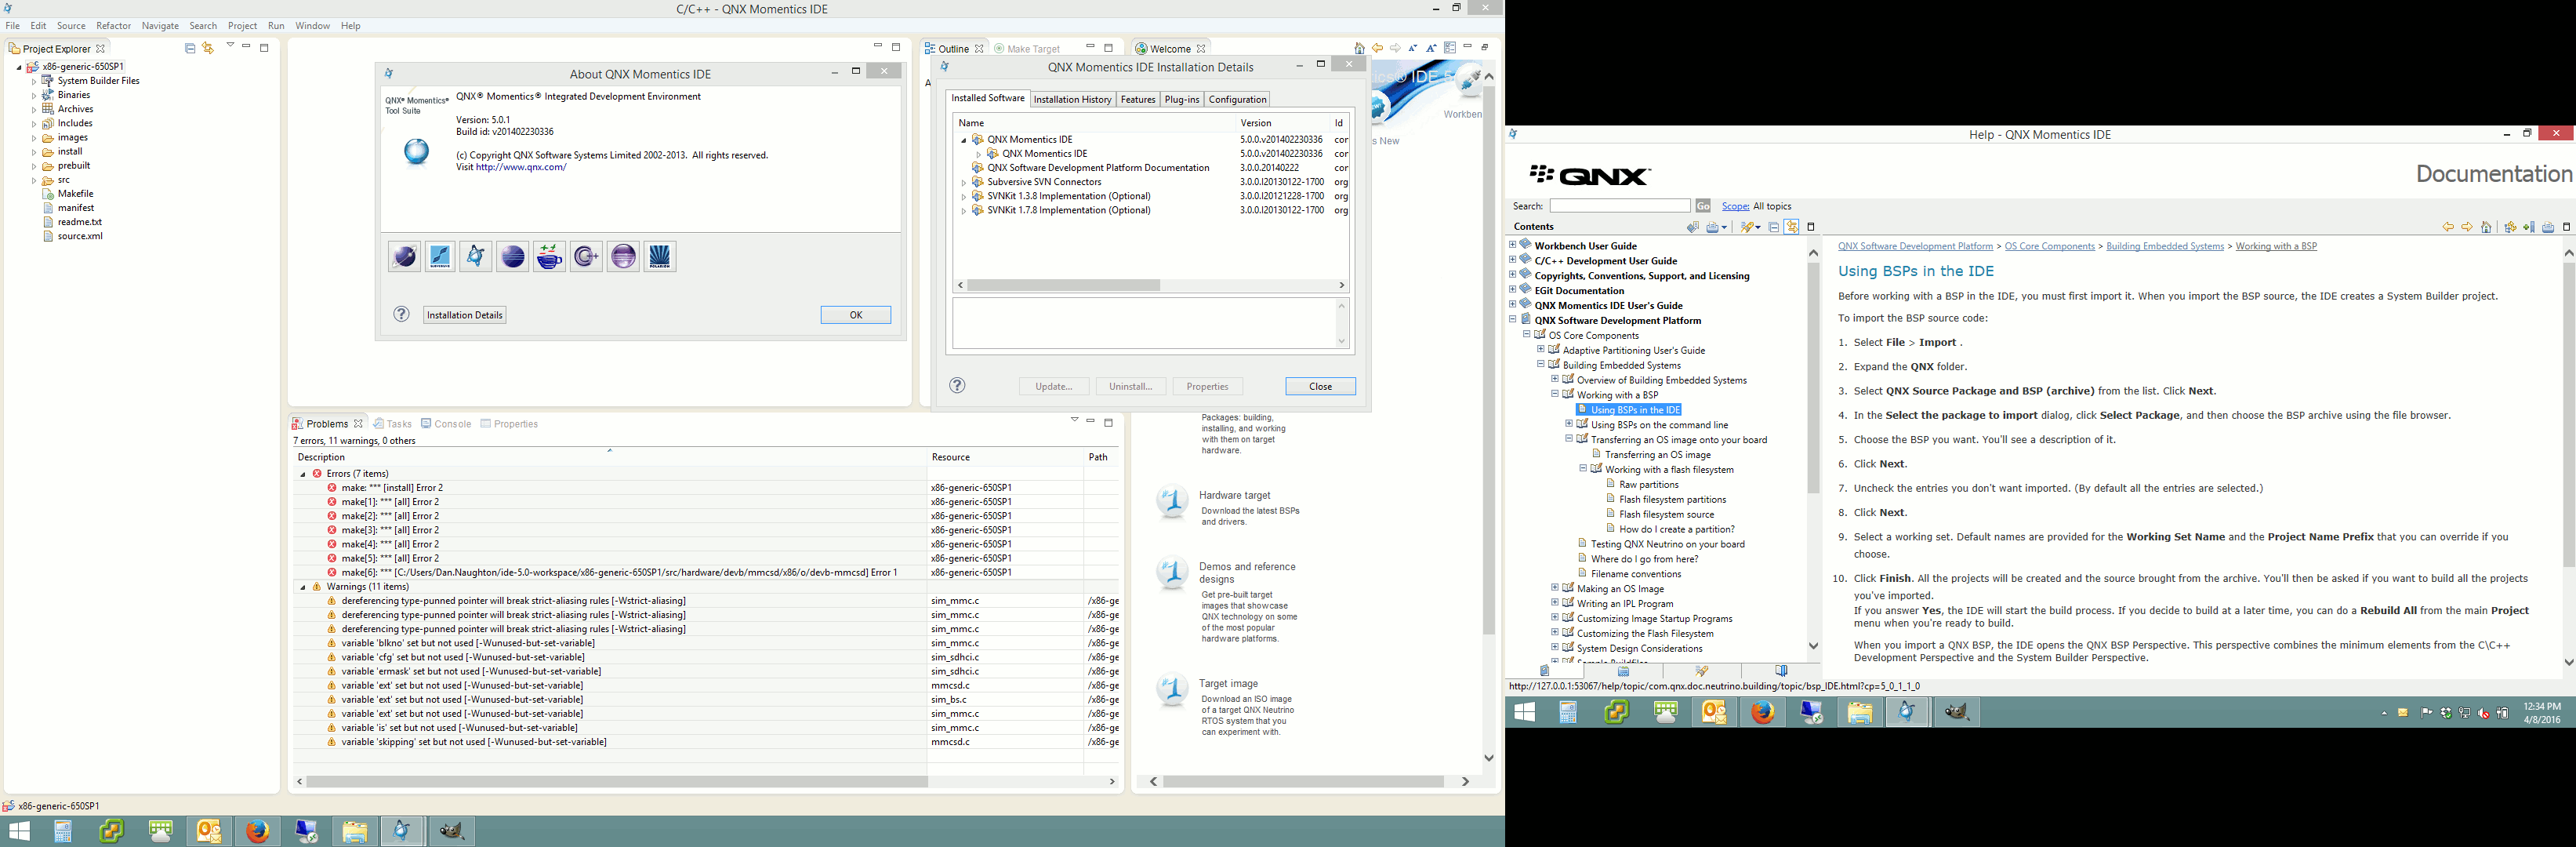Viewport: 2576px width, 847px height.
Task: Click Collapse All icon in help Contents
Action: pyautogui.click(x=1774, y=227)
